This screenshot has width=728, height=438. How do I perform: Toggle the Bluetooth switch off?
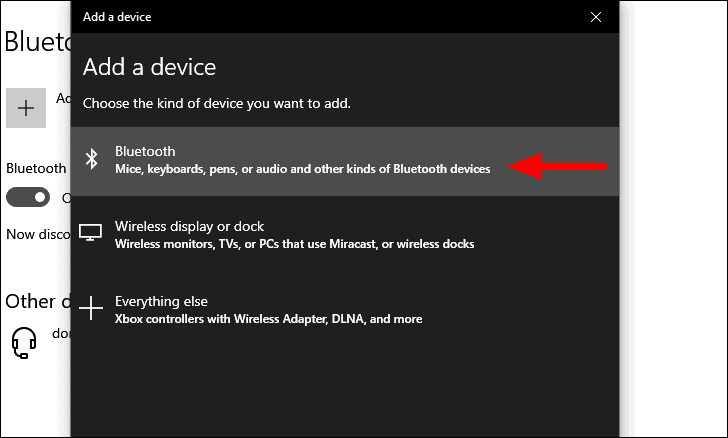[x=28, y=197]
